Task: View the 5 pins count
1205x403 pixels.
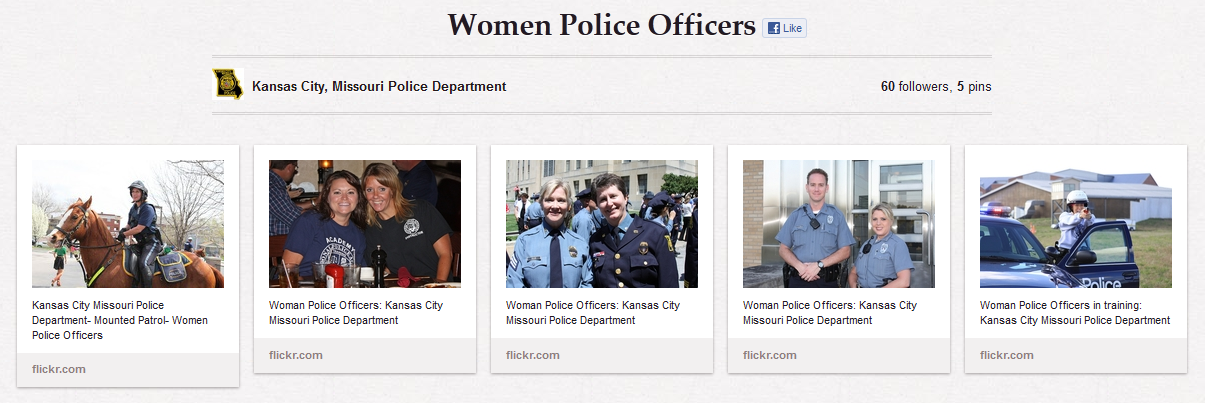Action: pyautogui.click(x=974, y=87)
